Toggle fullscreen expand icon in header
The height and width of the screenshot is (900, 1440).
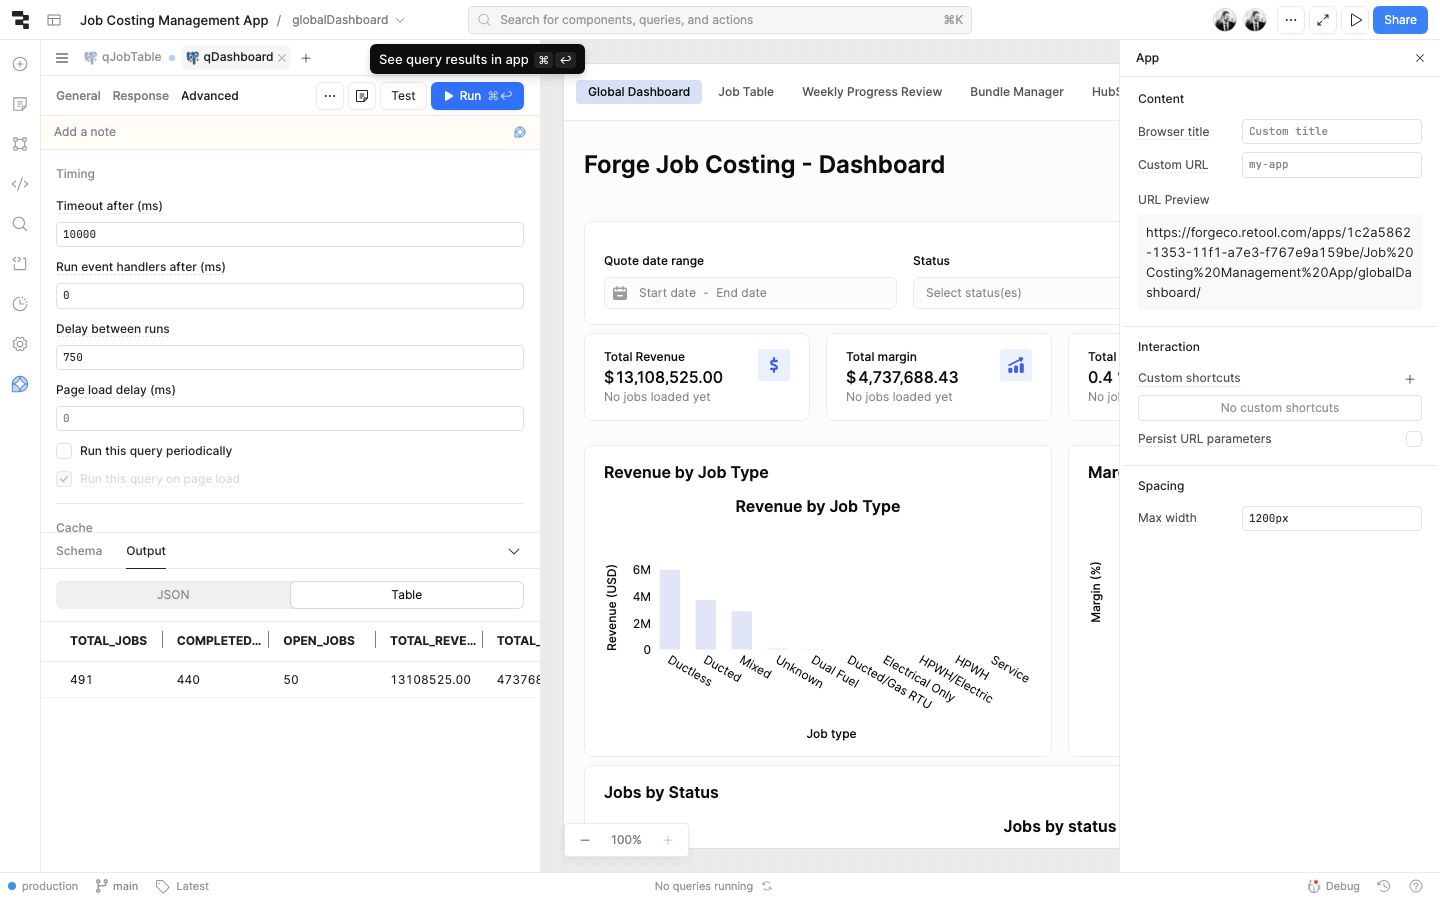tap(1323, 20)
